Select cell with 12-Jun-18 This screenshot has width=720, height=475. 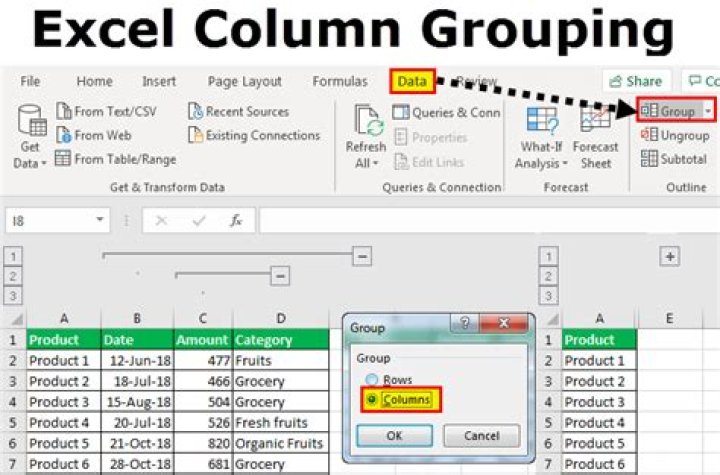137,360
